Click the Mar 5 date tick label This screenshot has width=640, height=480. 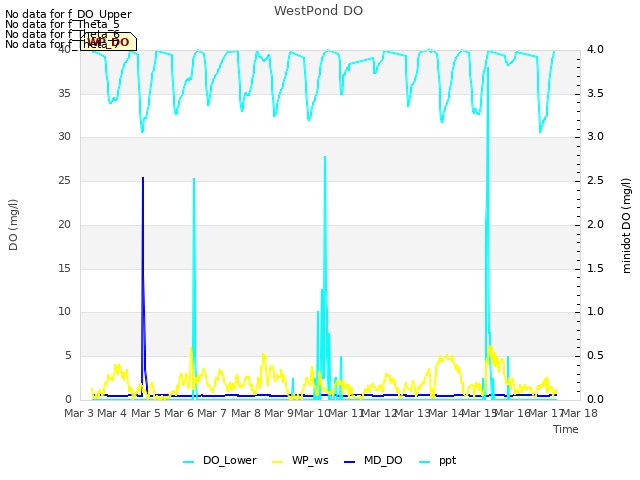(x=145, y=413)
